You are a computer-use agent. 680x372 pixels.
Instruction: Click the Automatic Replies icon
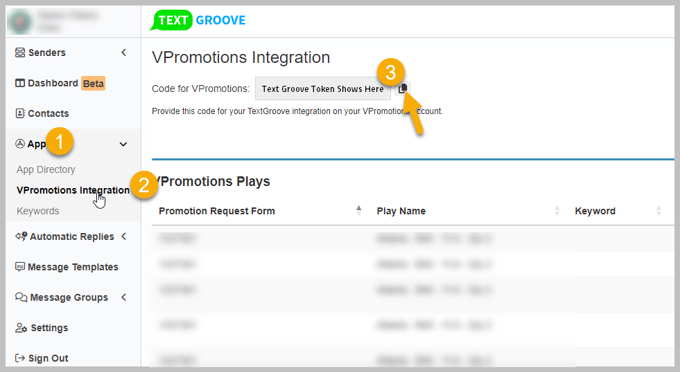click(21, 236)
